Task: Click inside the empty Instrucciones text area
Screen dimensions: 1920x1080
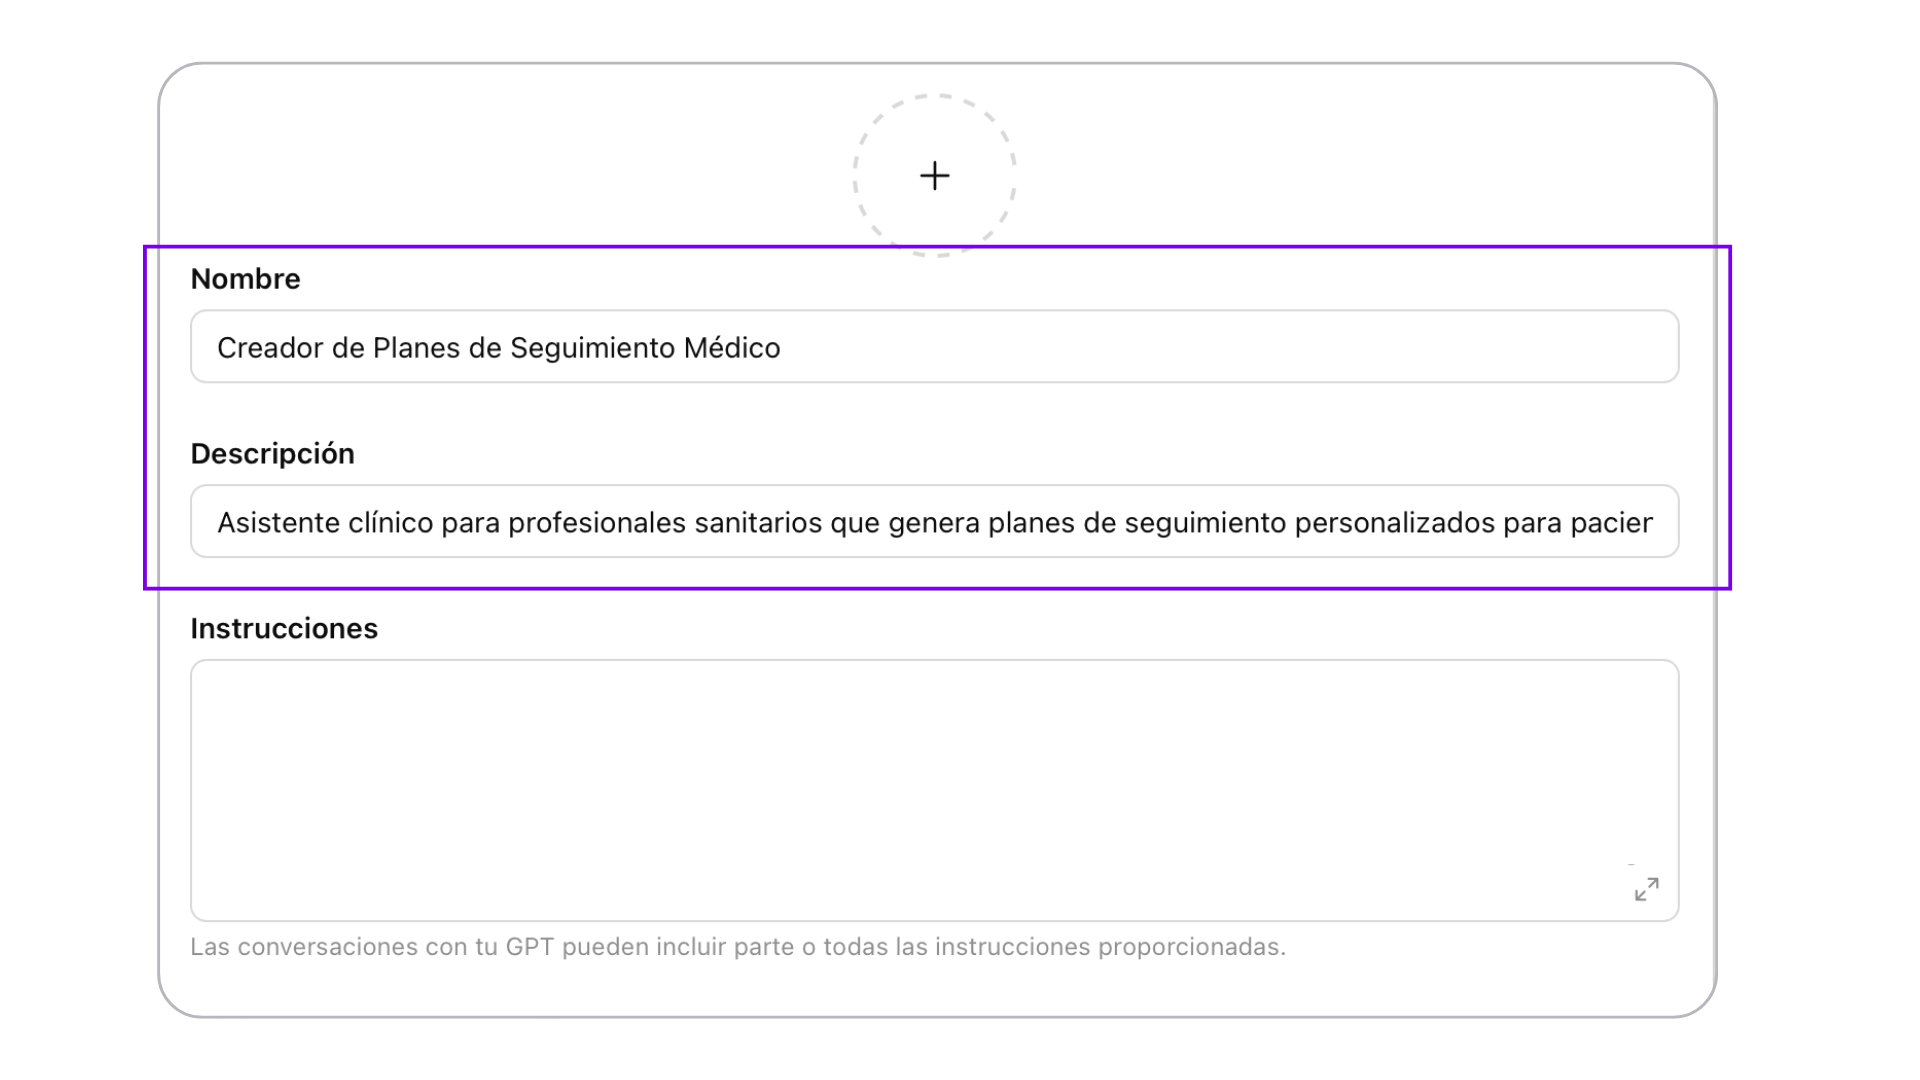Action: (x=935, y=790)
